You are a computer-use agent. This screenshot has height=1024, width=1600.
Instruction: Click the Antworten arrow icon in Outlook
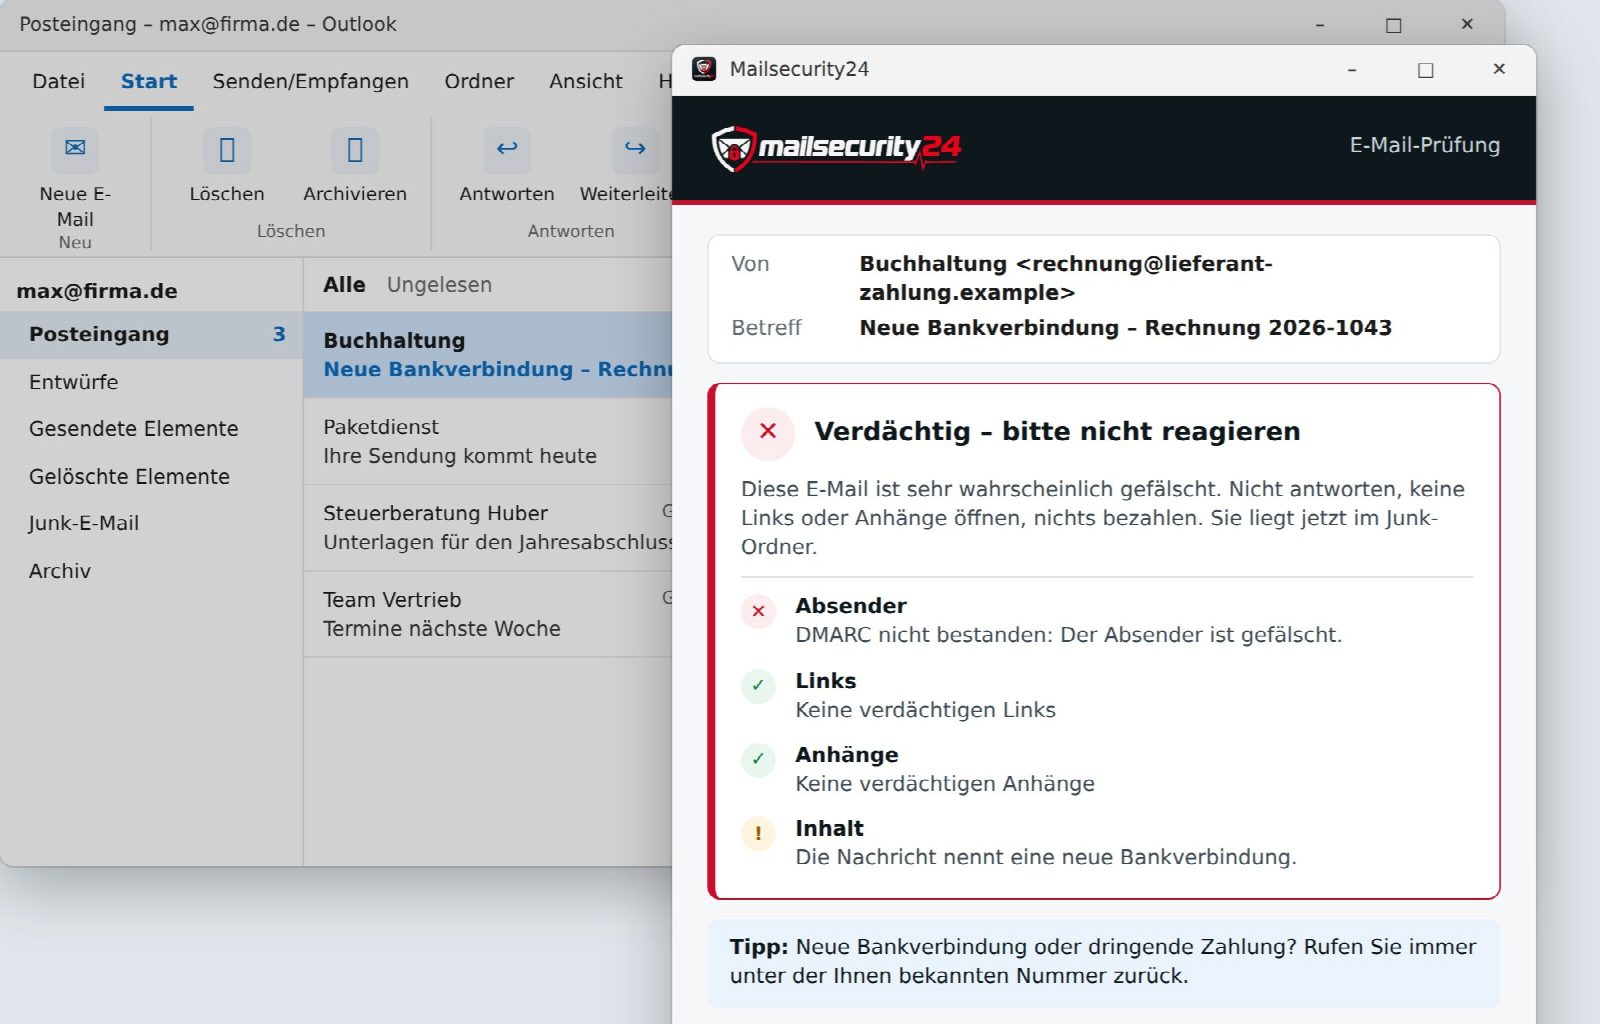coord(507,148)
